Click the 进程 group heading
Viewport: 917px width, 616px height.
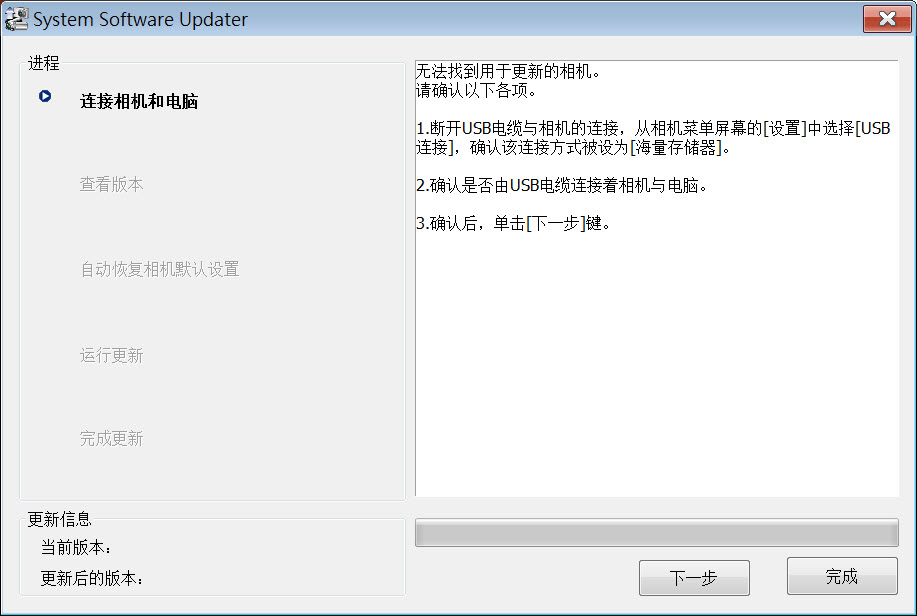(44, 63)
